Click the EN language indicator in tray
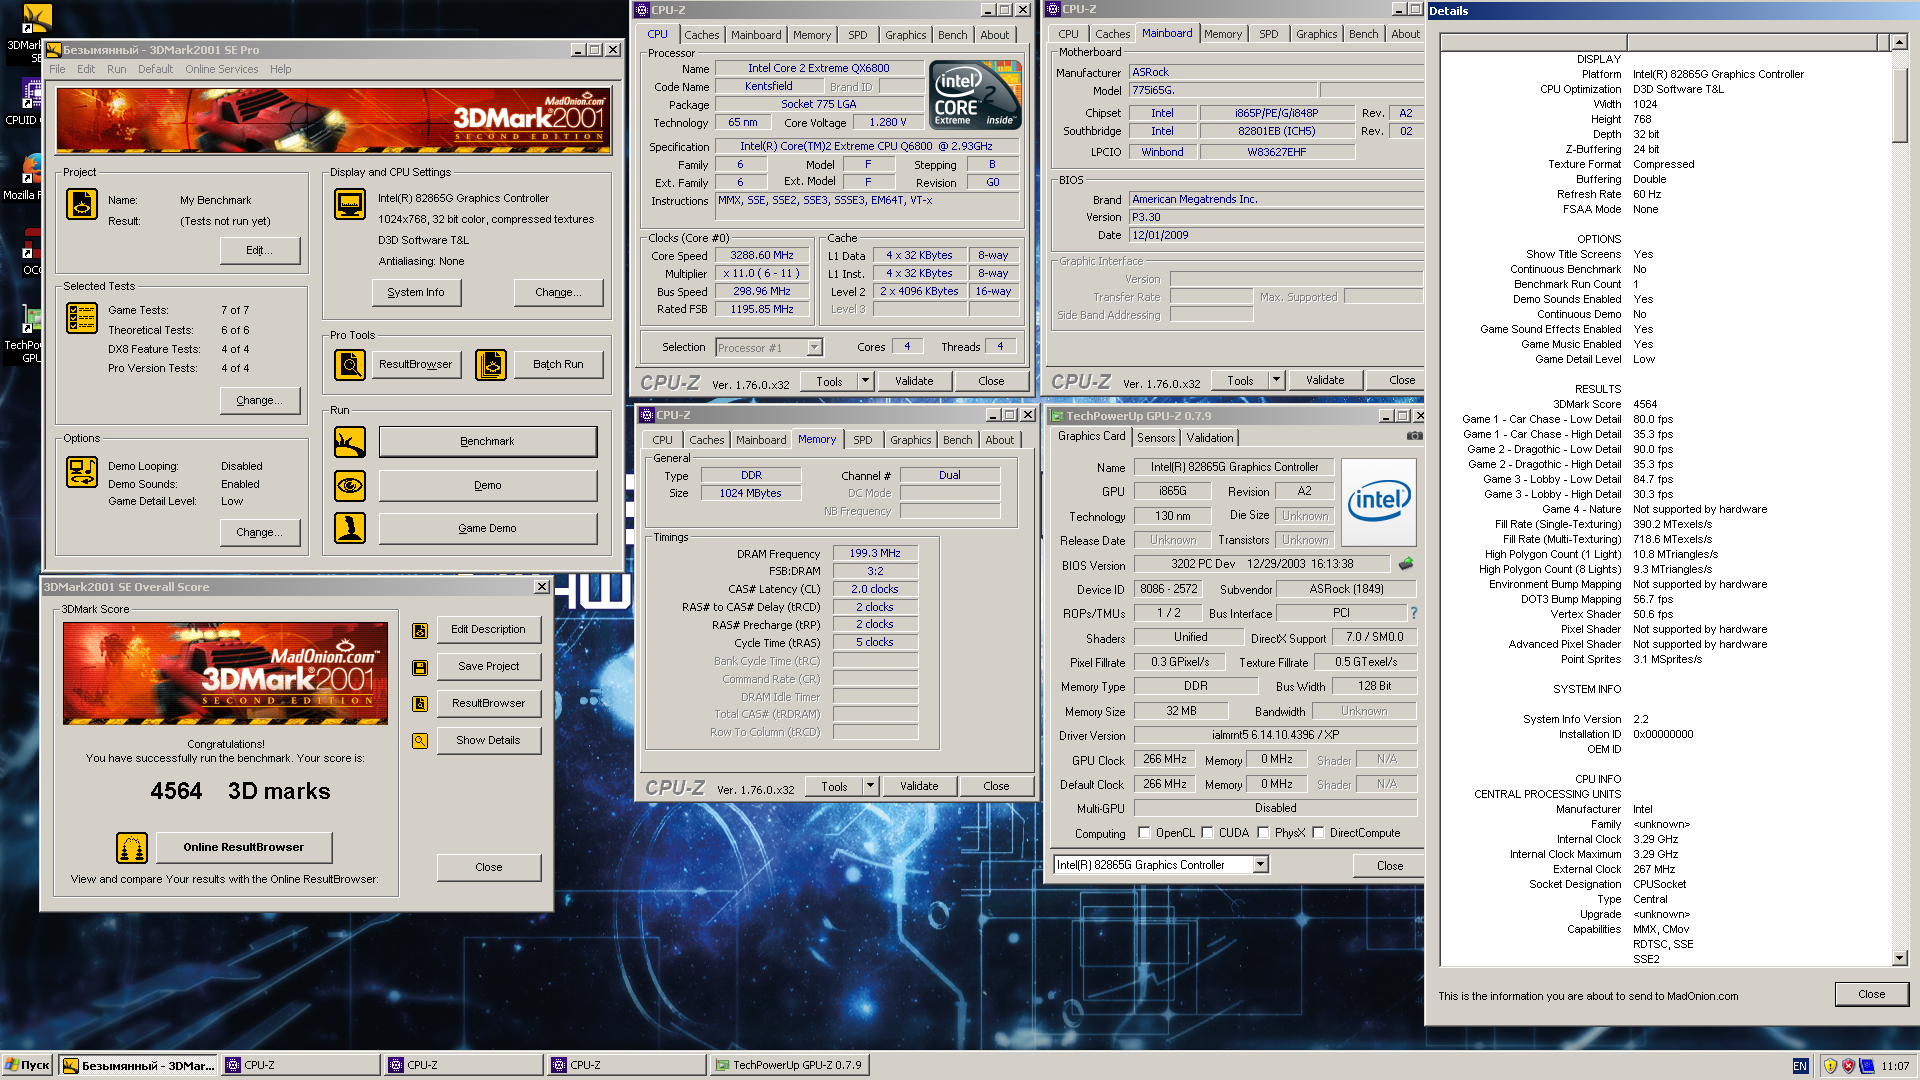Screen dimensions: 1920x1080 [1800, 1066]
